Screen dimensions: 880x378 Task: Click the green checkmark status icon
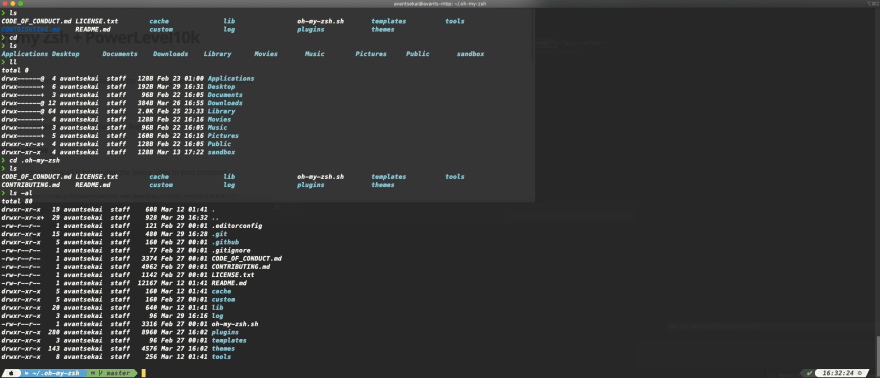click(x=809, y=373)
